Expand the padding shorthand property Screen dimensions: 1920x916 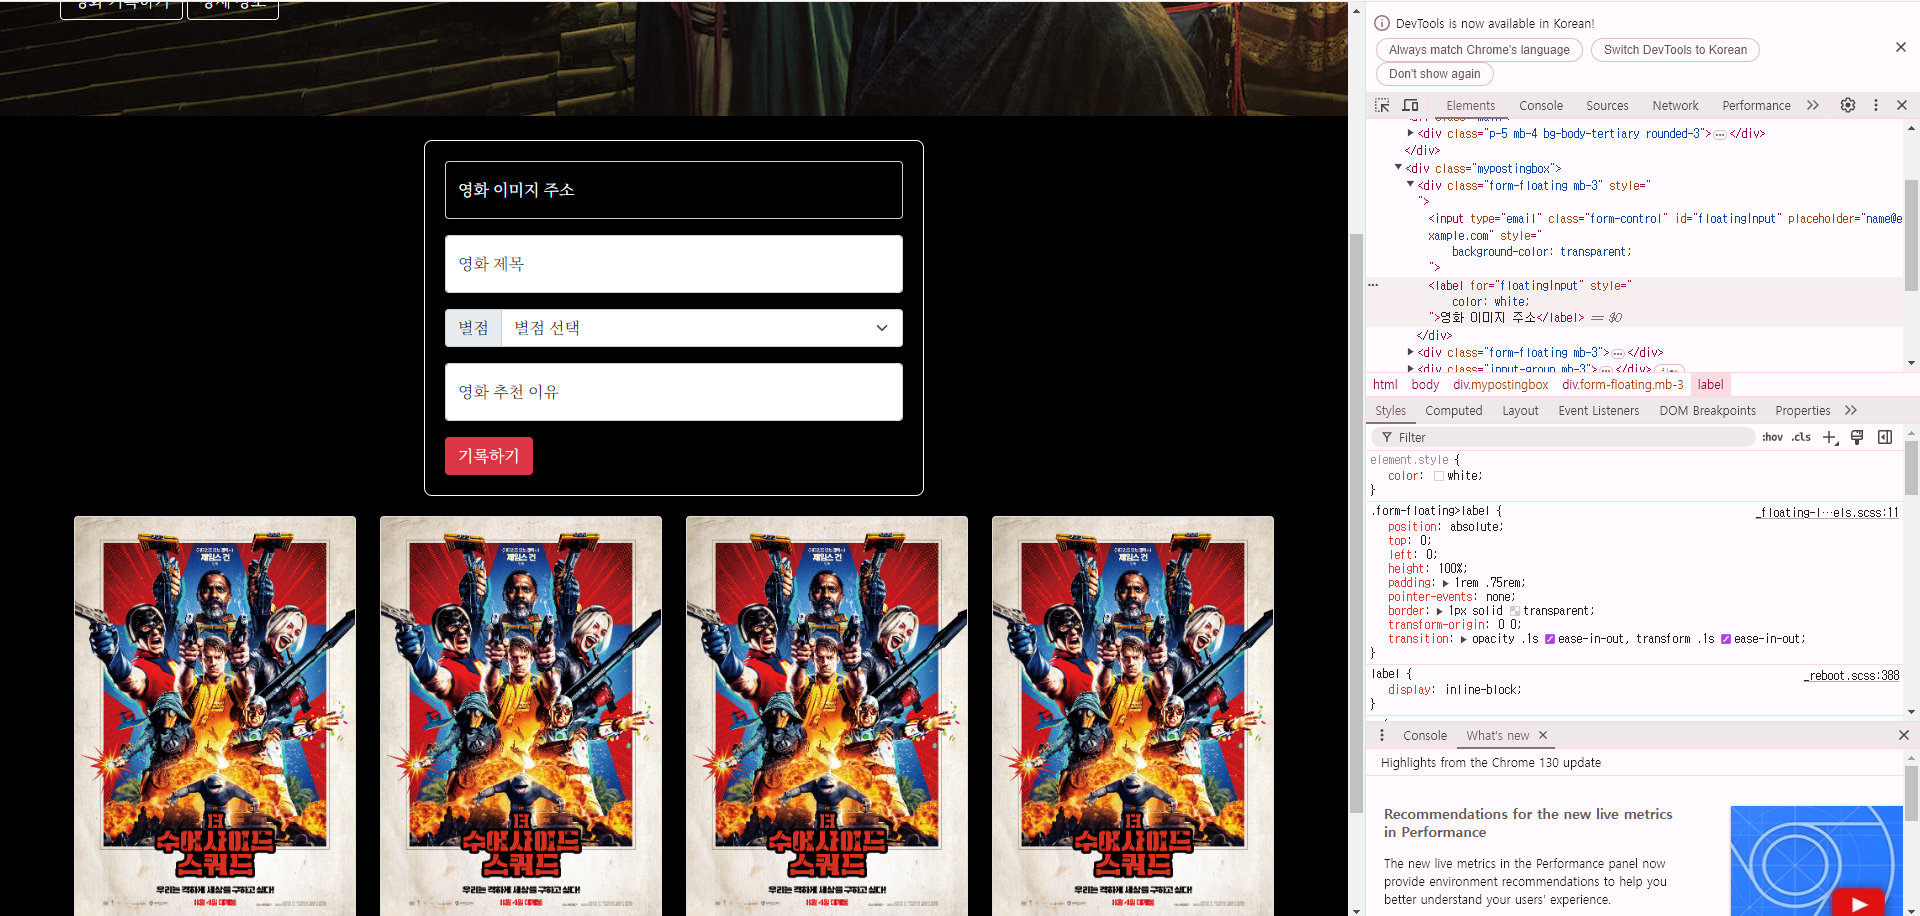(x=1445, y=583)
